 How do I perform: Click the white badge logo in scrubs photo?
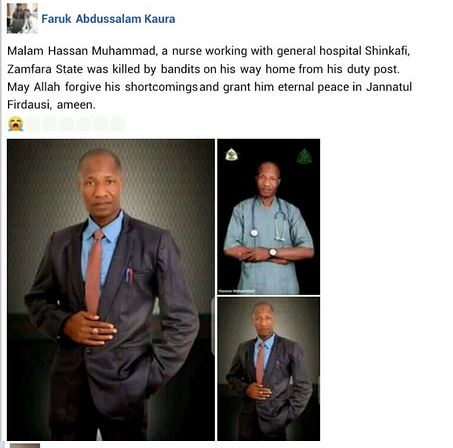[x=232, y=155]
